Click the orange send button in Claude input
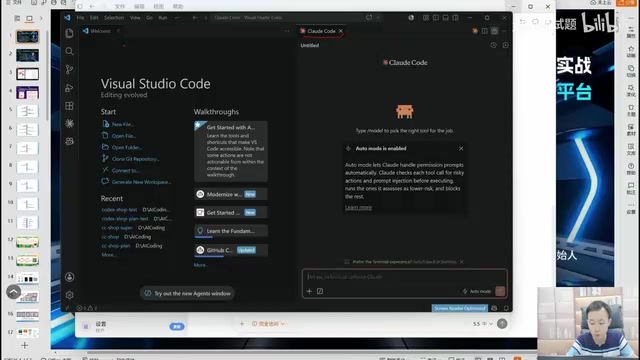Screen dimensions: 640x360 [x=500, y=291]
